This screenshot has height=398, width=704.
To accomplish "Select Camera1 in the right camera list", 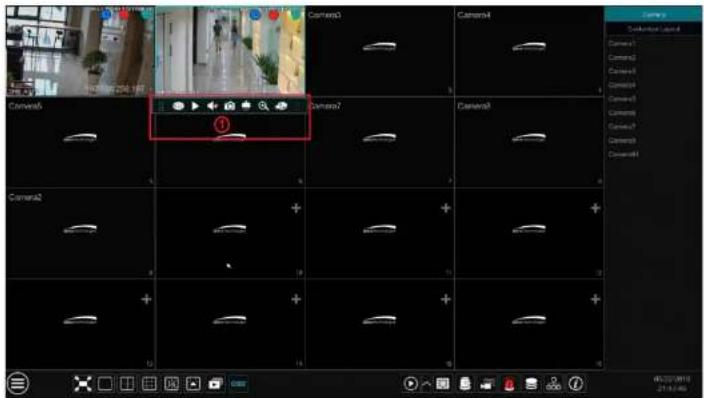I will (x=622, y=44).
